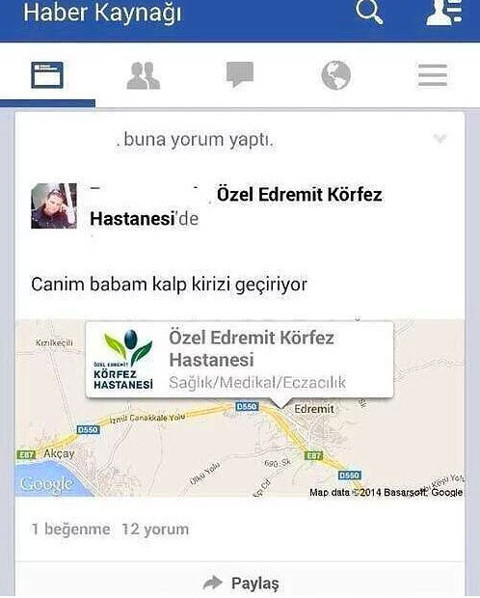This screenshot has width=480, height=598.
Task: Click the post text about babam
Action: 169,285
